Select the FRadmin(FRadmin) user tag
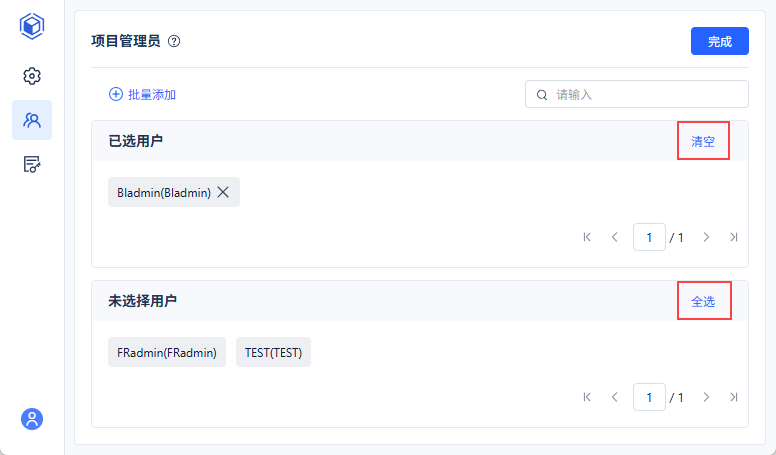776x455 pixels. point(167,352)
